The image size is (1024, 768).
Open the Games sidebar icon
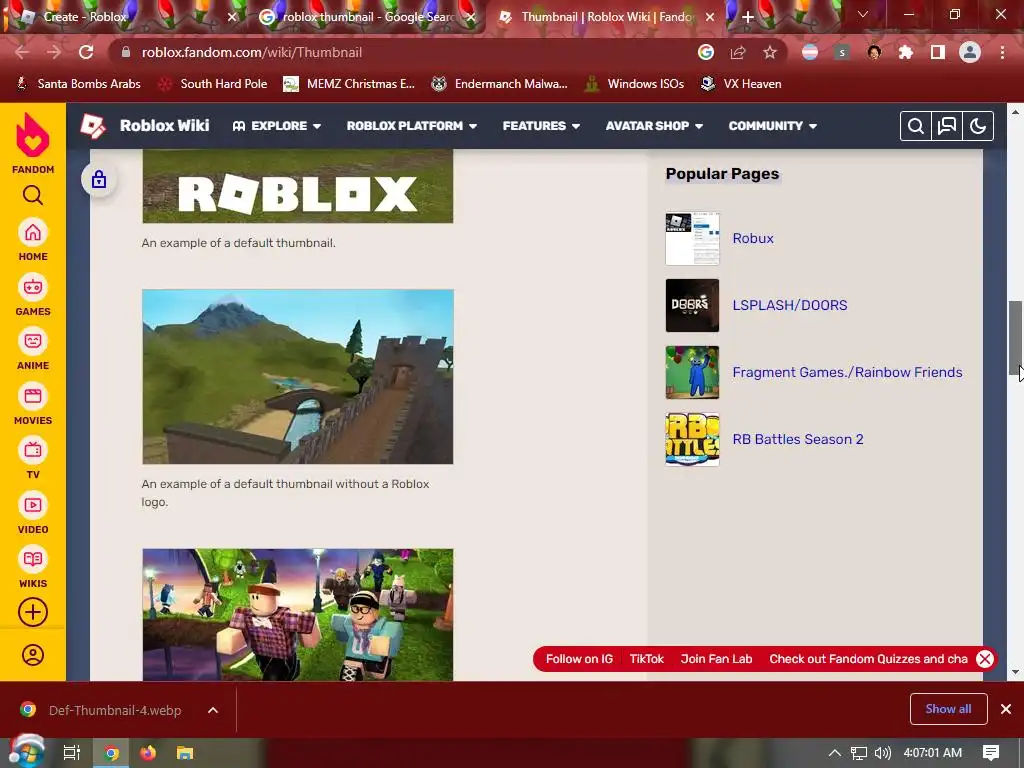[x=33, y=287]
